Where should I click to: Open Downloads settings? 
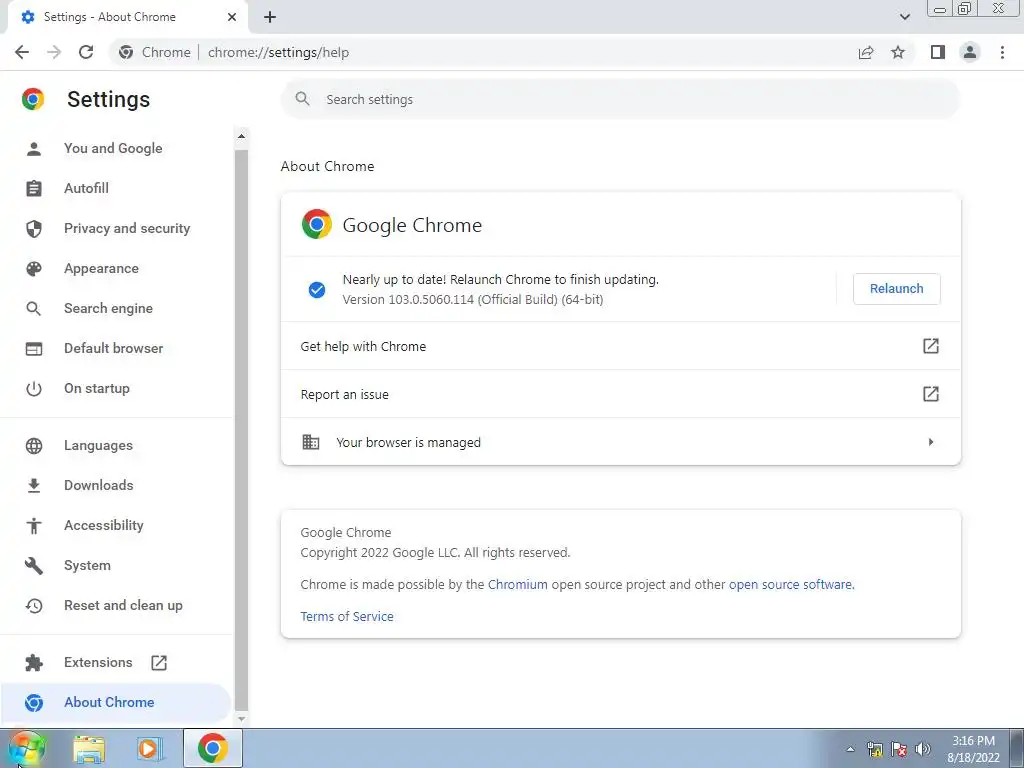coord(99,485)
